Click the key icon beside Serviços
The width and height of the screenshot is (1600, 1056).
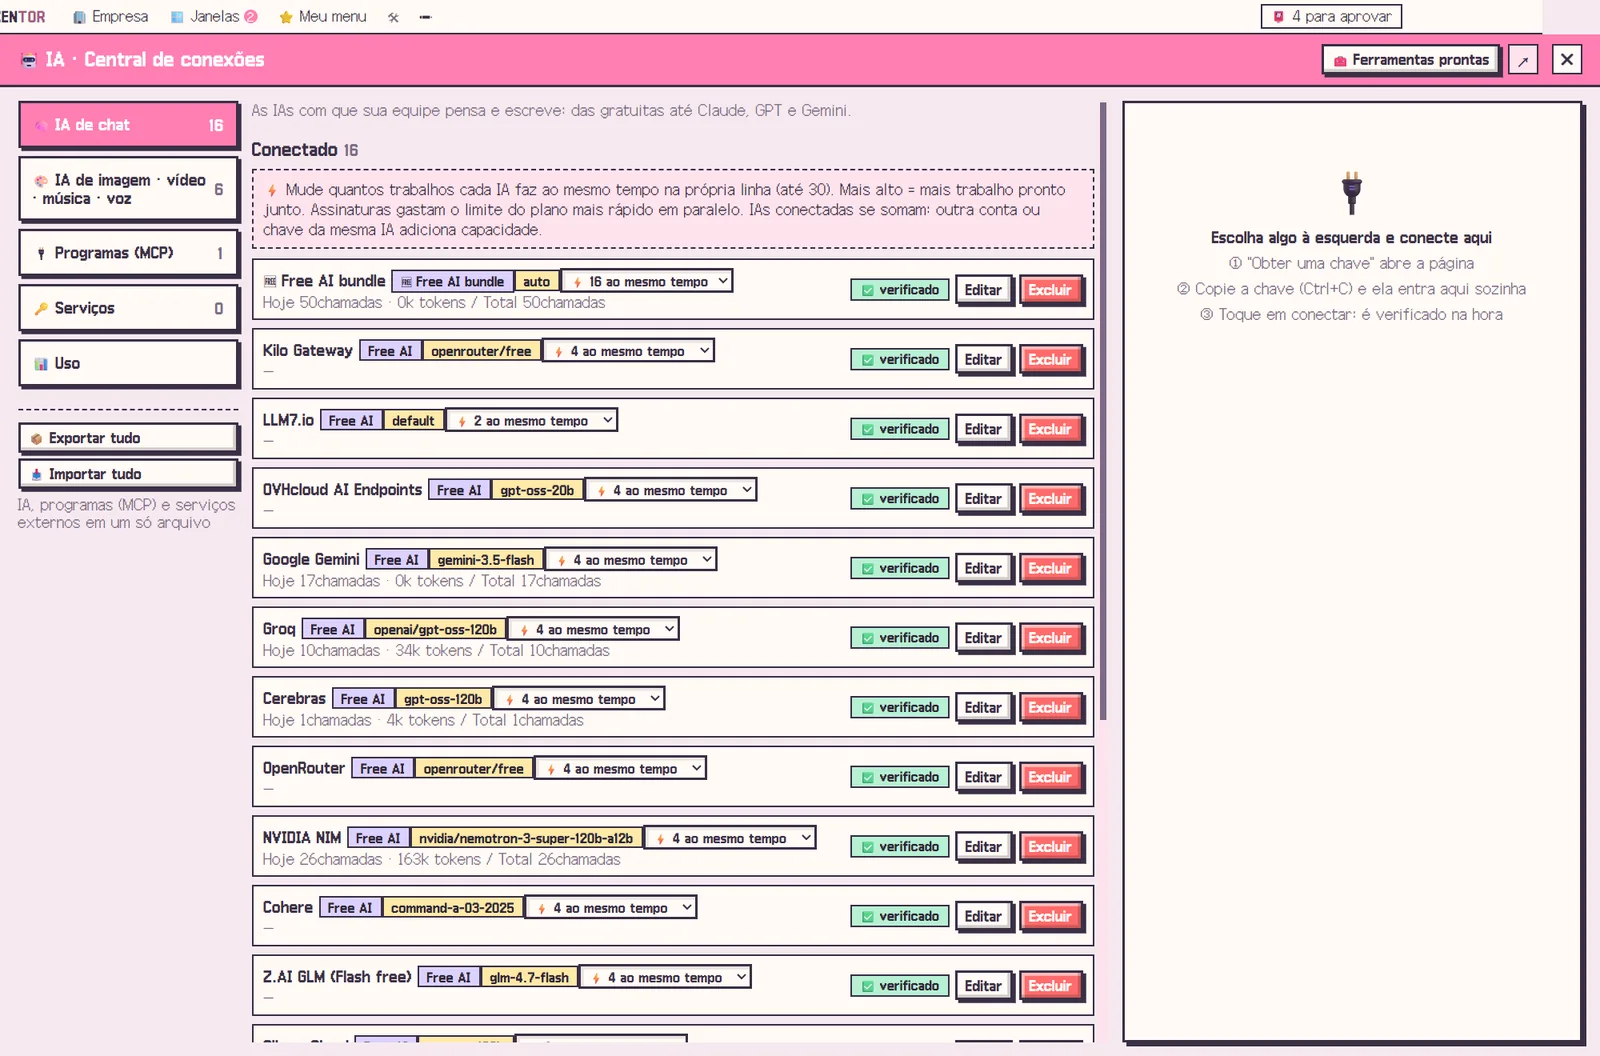point(41,308)
